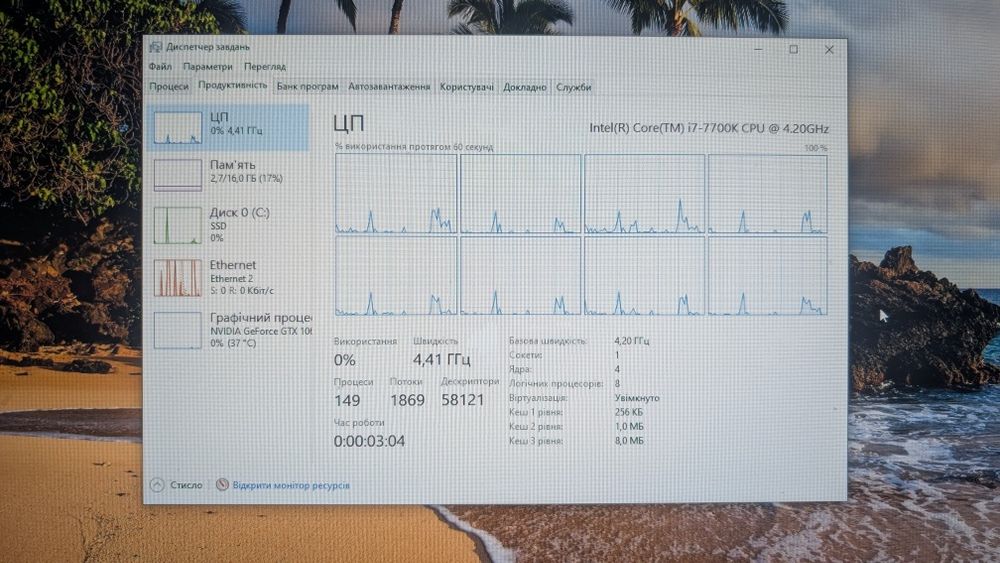Open the Параметри menu
1000x563 pixels.
click(207, 66)
